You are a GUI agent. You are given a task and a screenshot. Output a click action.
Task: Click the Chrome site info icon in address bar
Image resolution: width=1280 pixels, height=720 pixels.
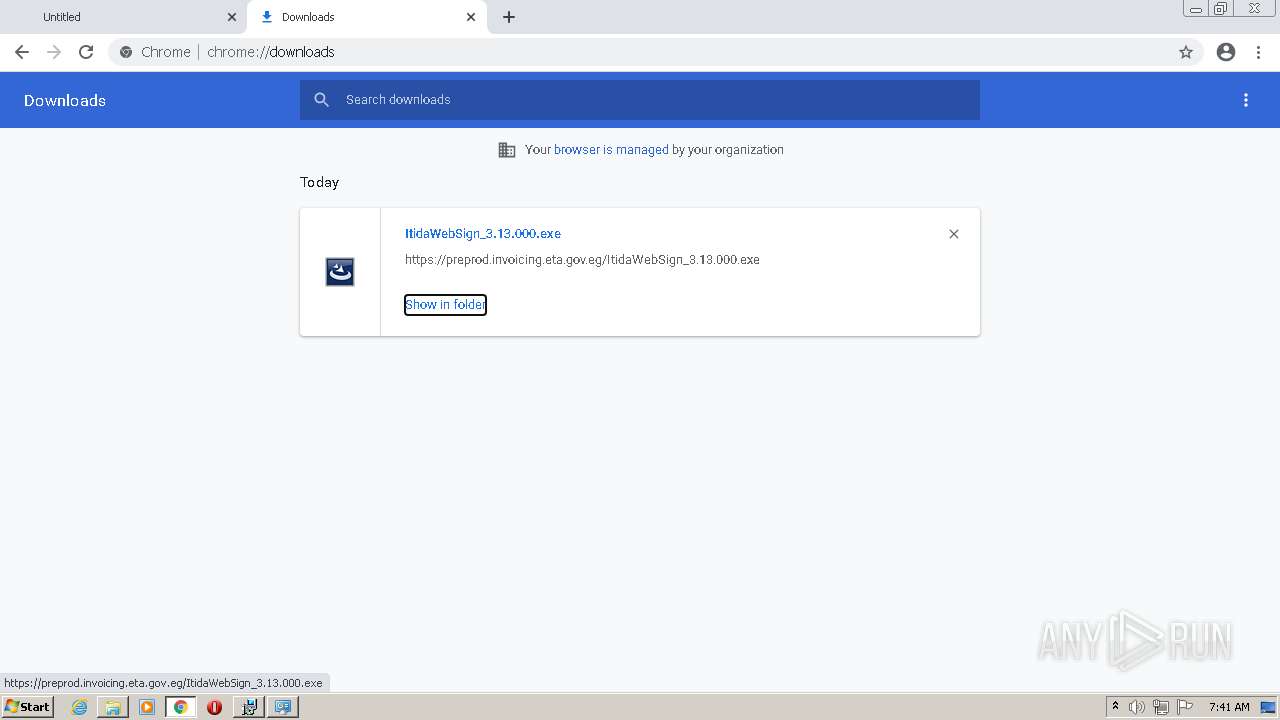(x=126, y=52)
